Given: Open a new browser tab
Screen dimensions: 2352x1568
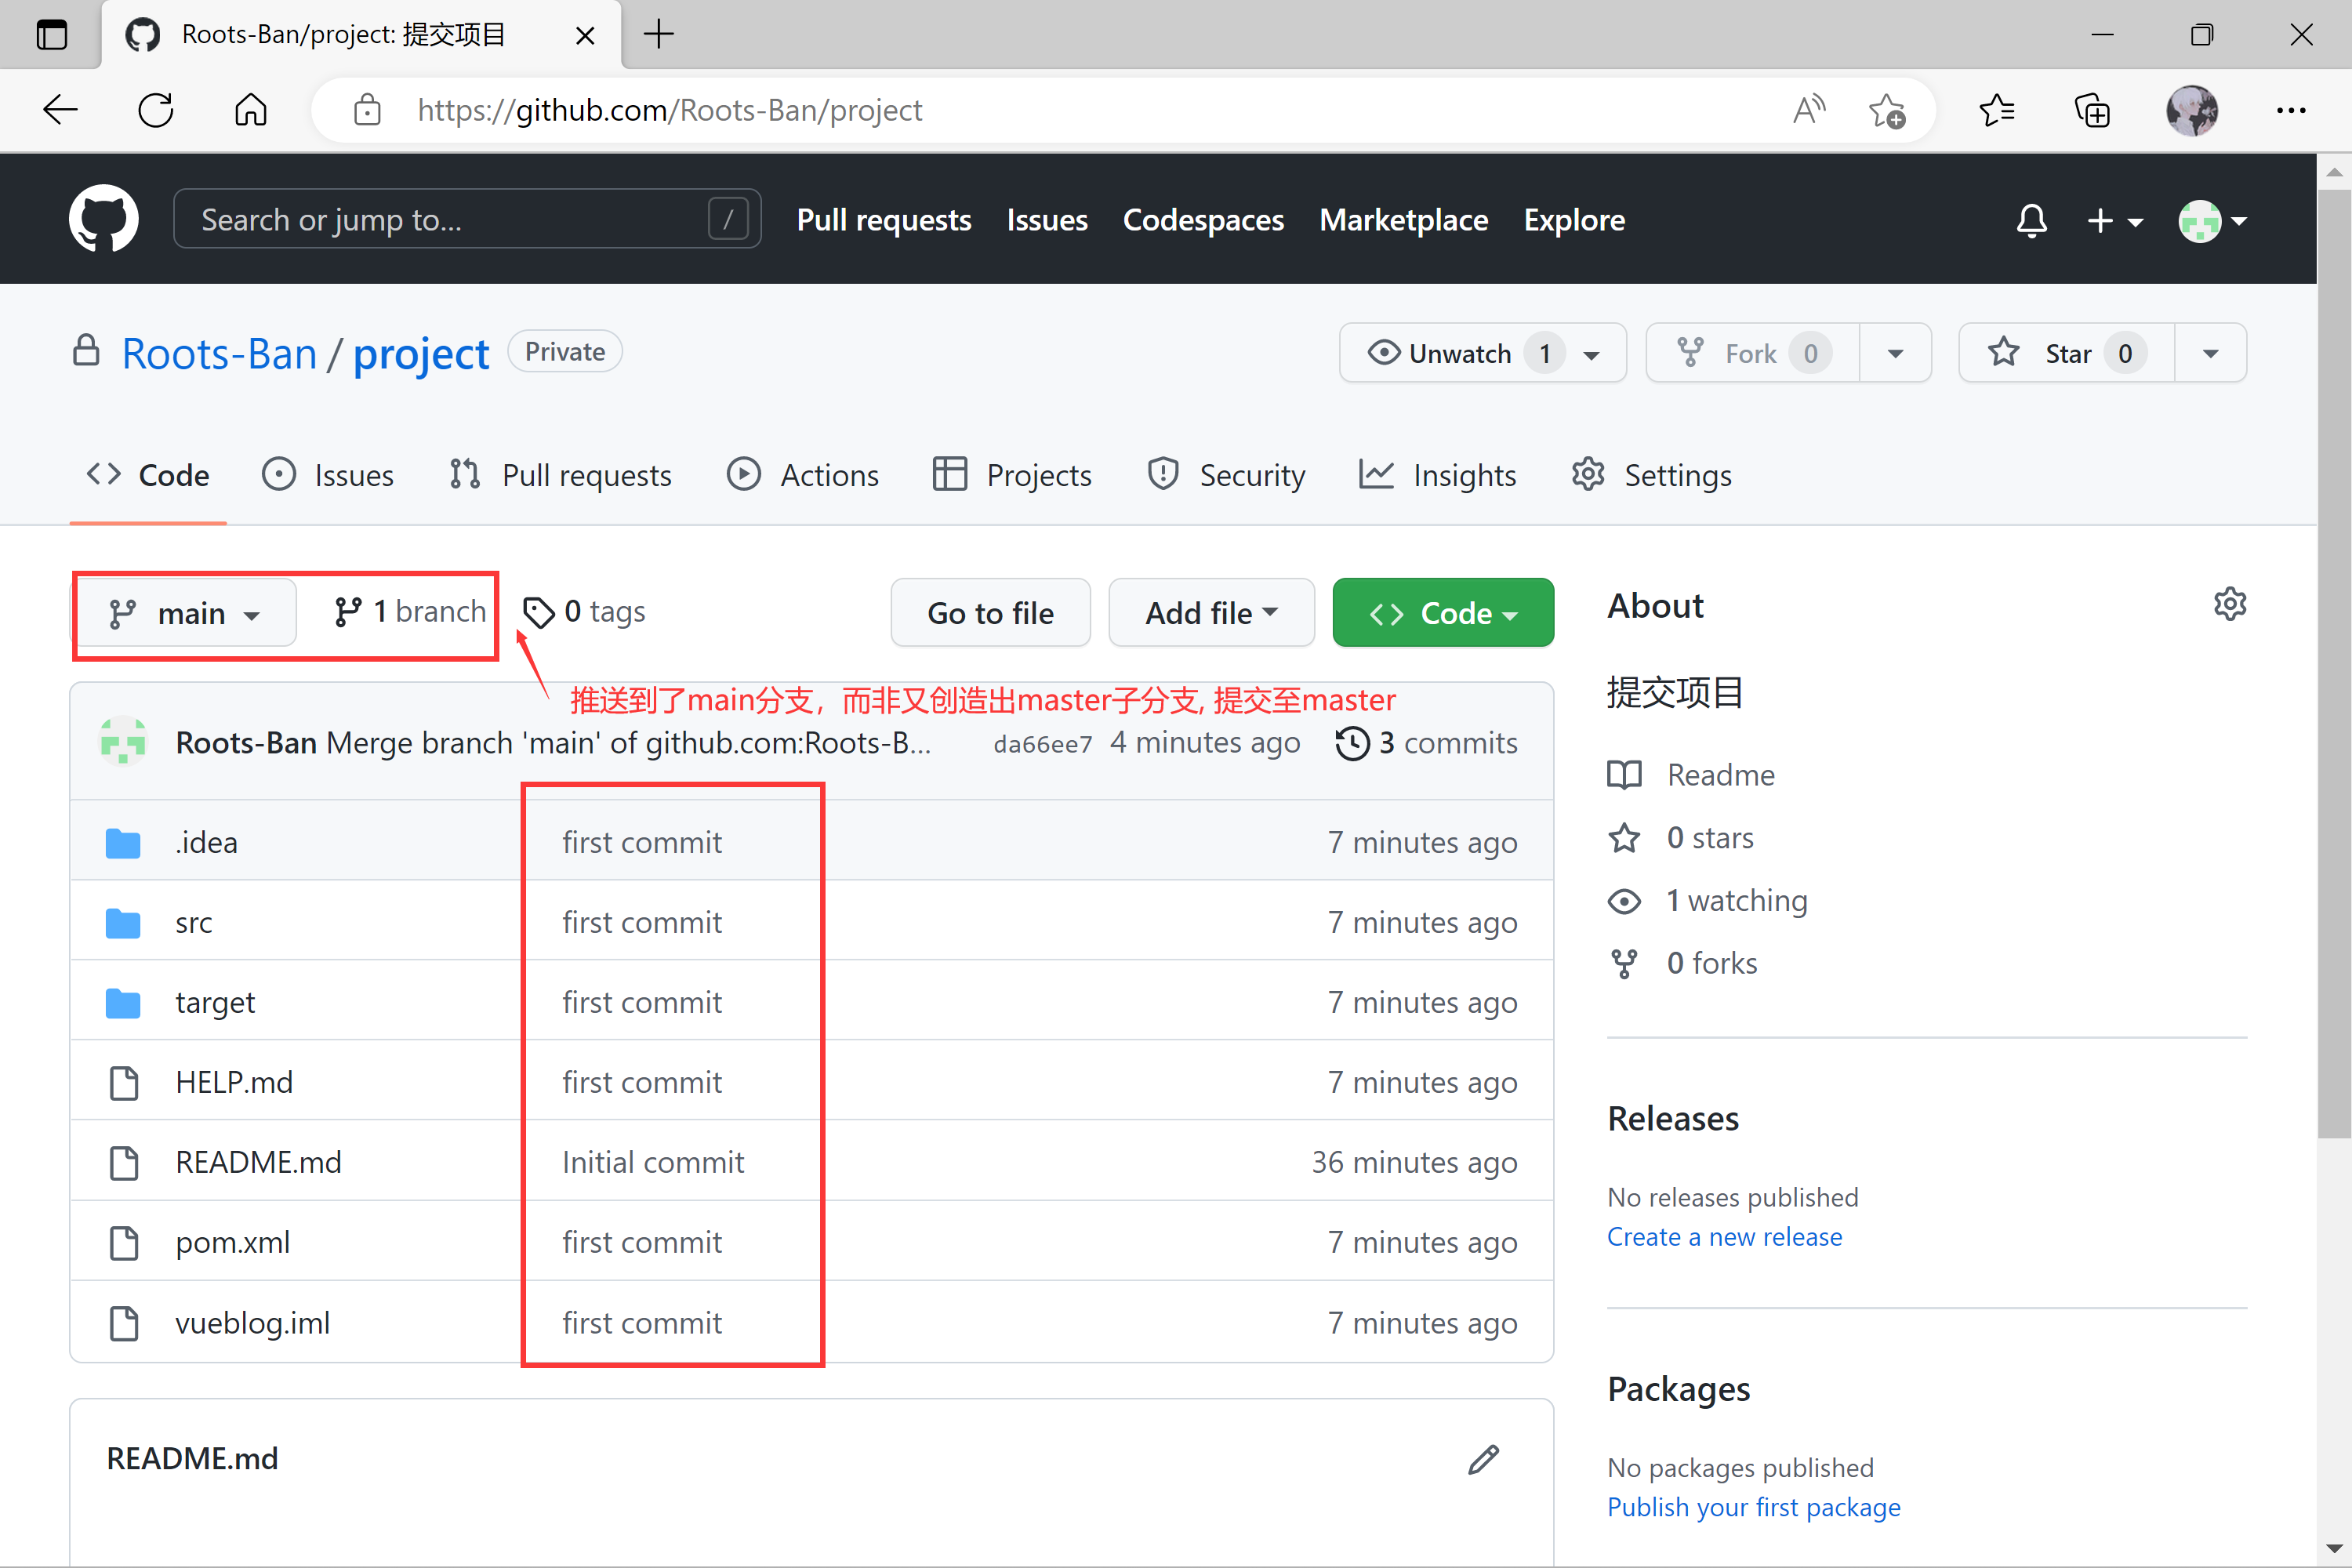Looking at the screenshot, I should (x=659, y=35).
